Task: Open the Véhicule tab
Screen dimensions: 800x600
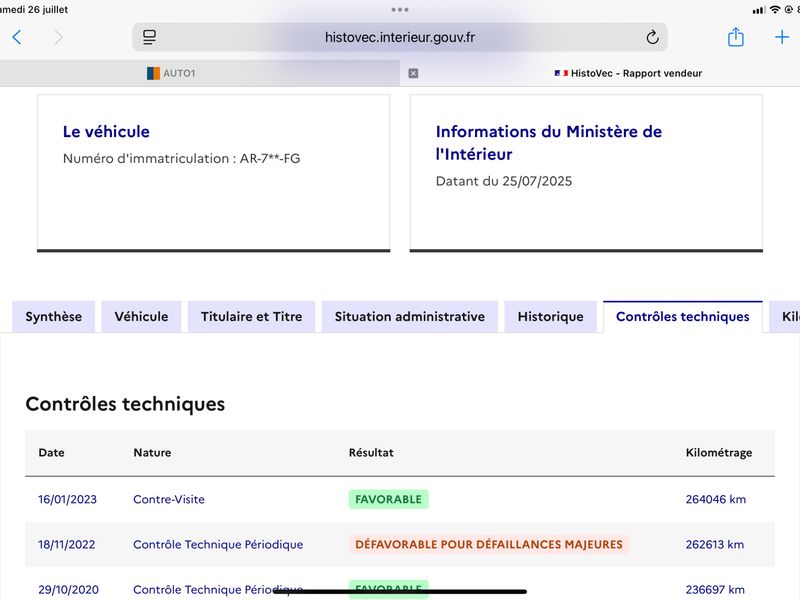Action: (141, 317)
